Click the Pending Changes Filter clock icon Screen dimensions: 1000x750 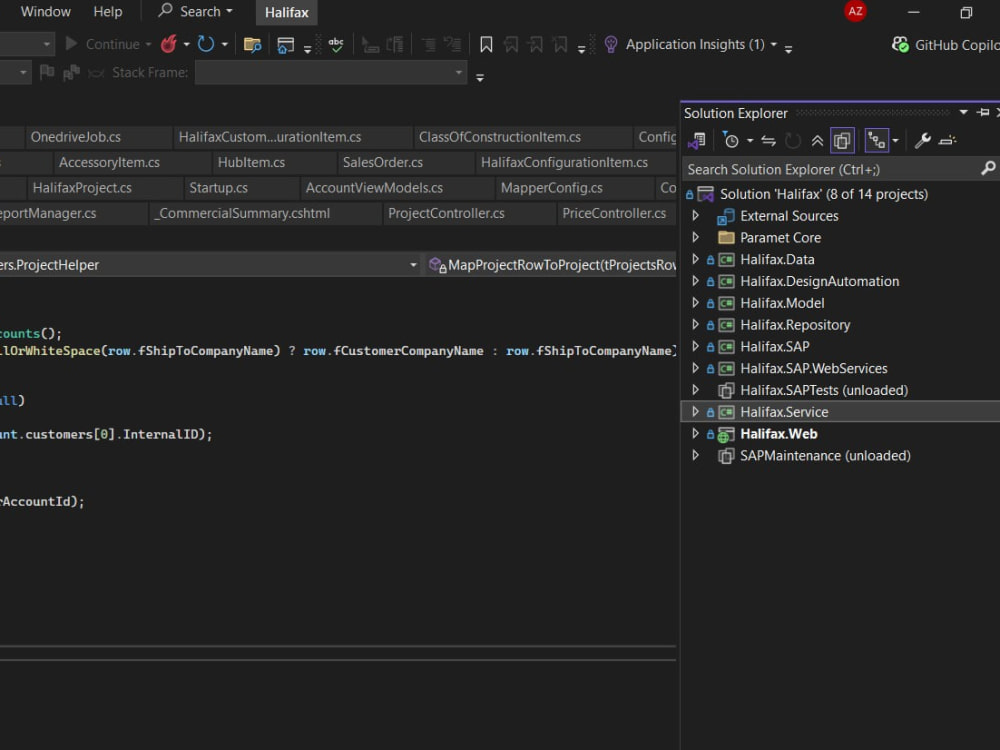pos(730,140)
